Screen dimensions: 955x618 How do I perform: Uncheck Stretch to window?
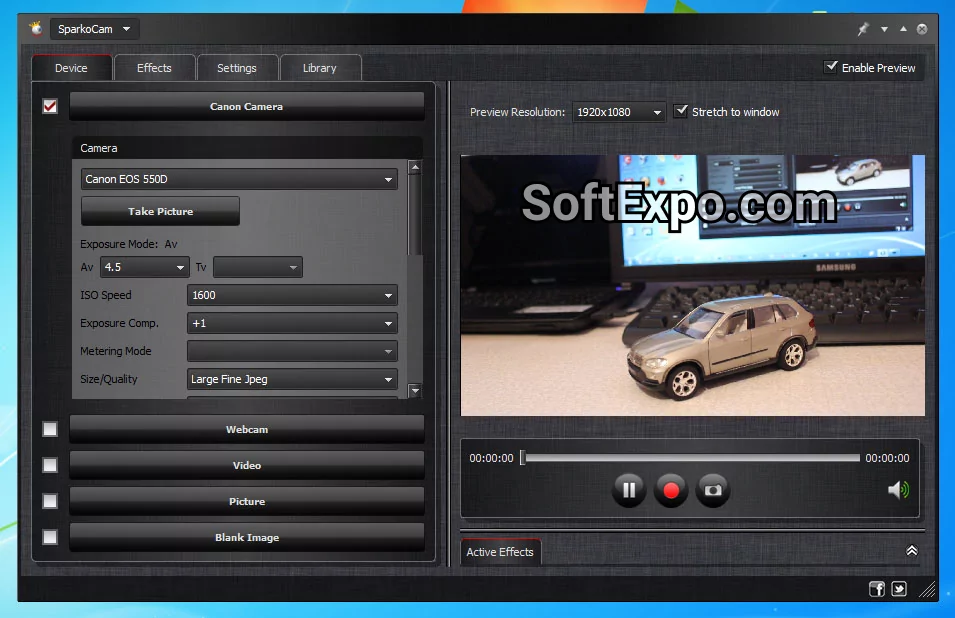(x=681, y=111)
